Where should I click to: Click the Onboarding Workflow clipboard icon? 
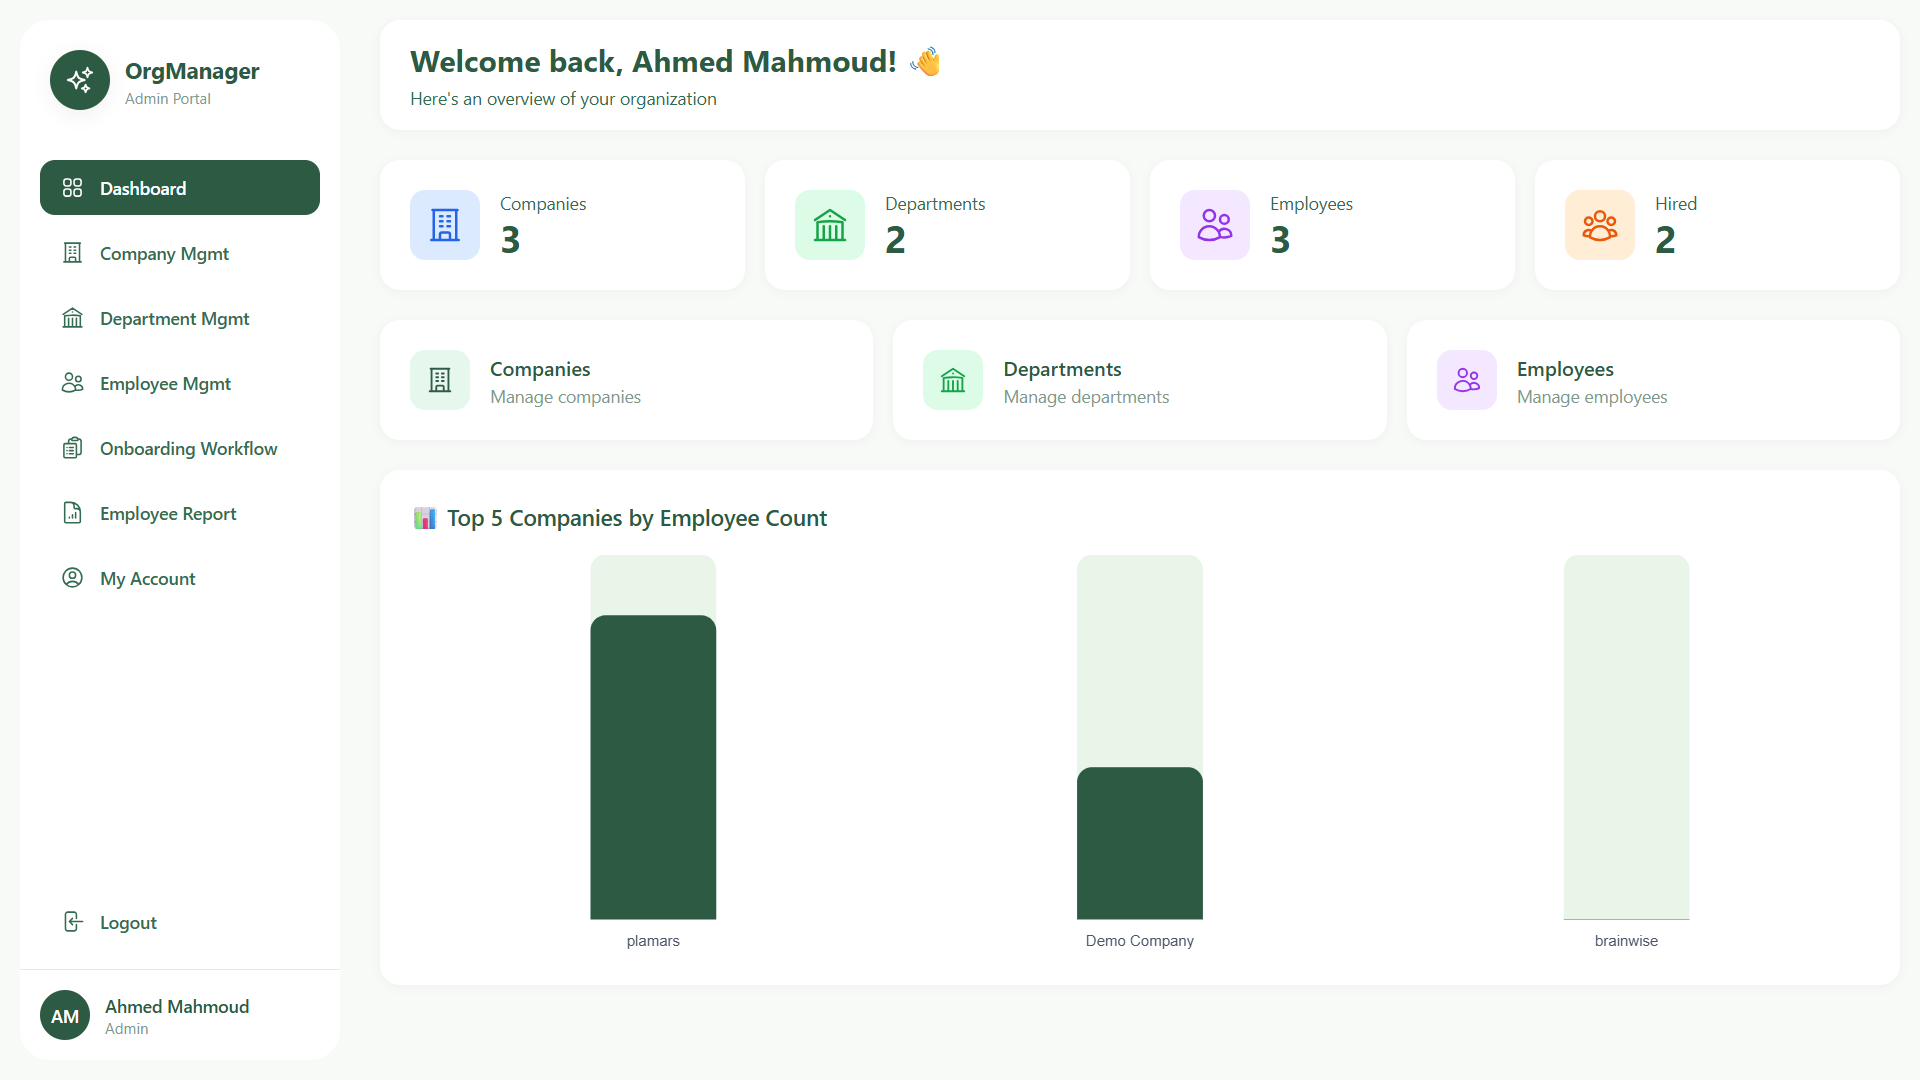click(72, 448)
